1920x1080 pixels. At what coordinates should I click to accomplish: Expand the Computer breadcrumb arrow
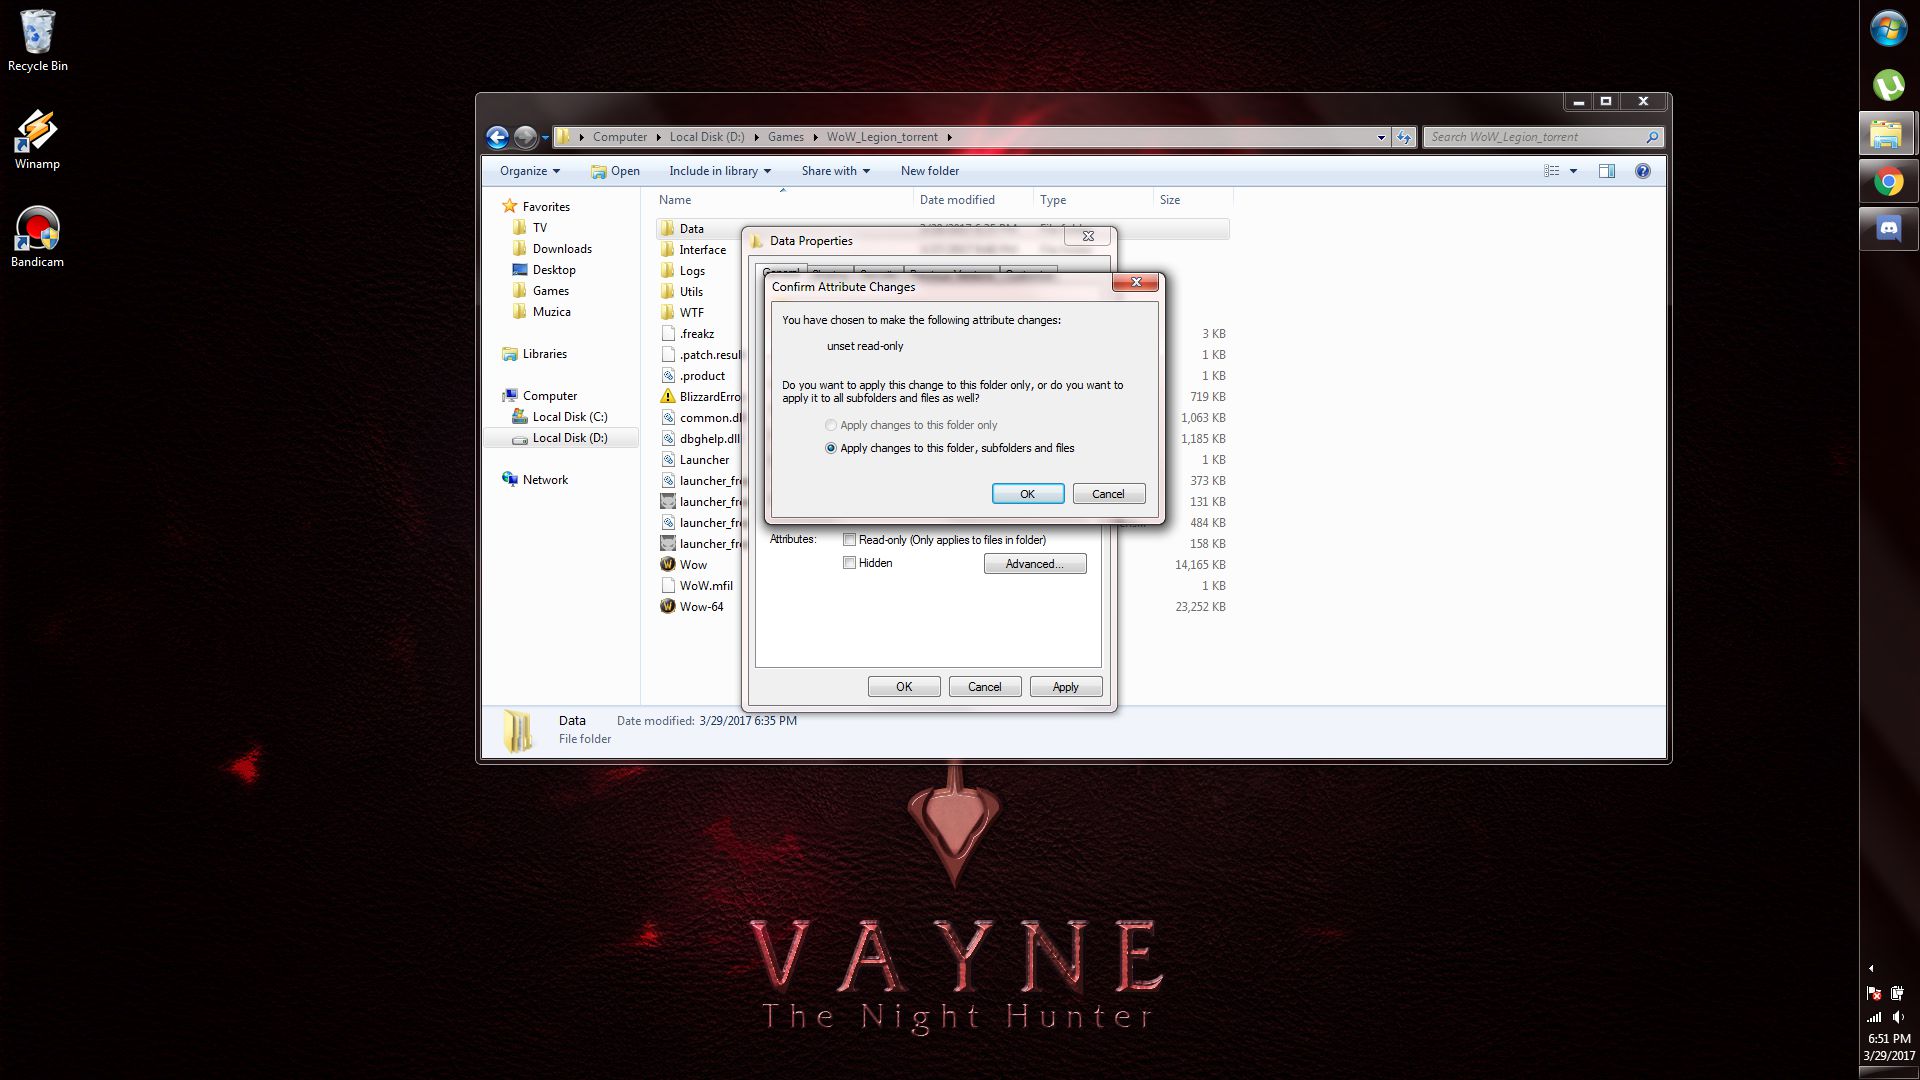(x=658, y=137)
